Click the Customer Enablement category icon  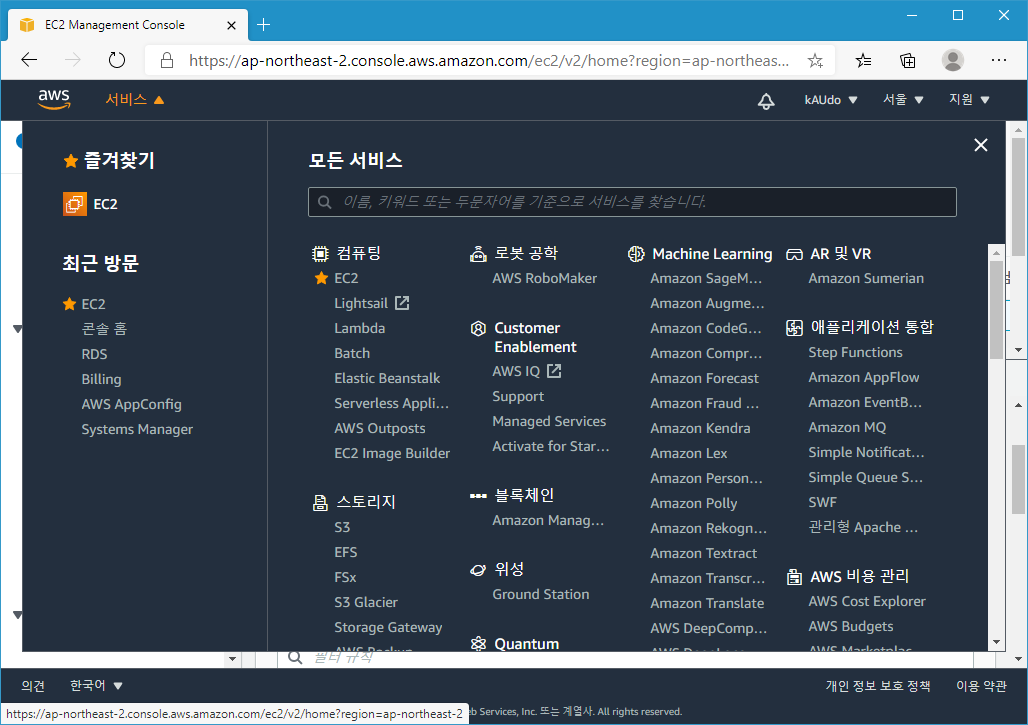coord(479,328)
